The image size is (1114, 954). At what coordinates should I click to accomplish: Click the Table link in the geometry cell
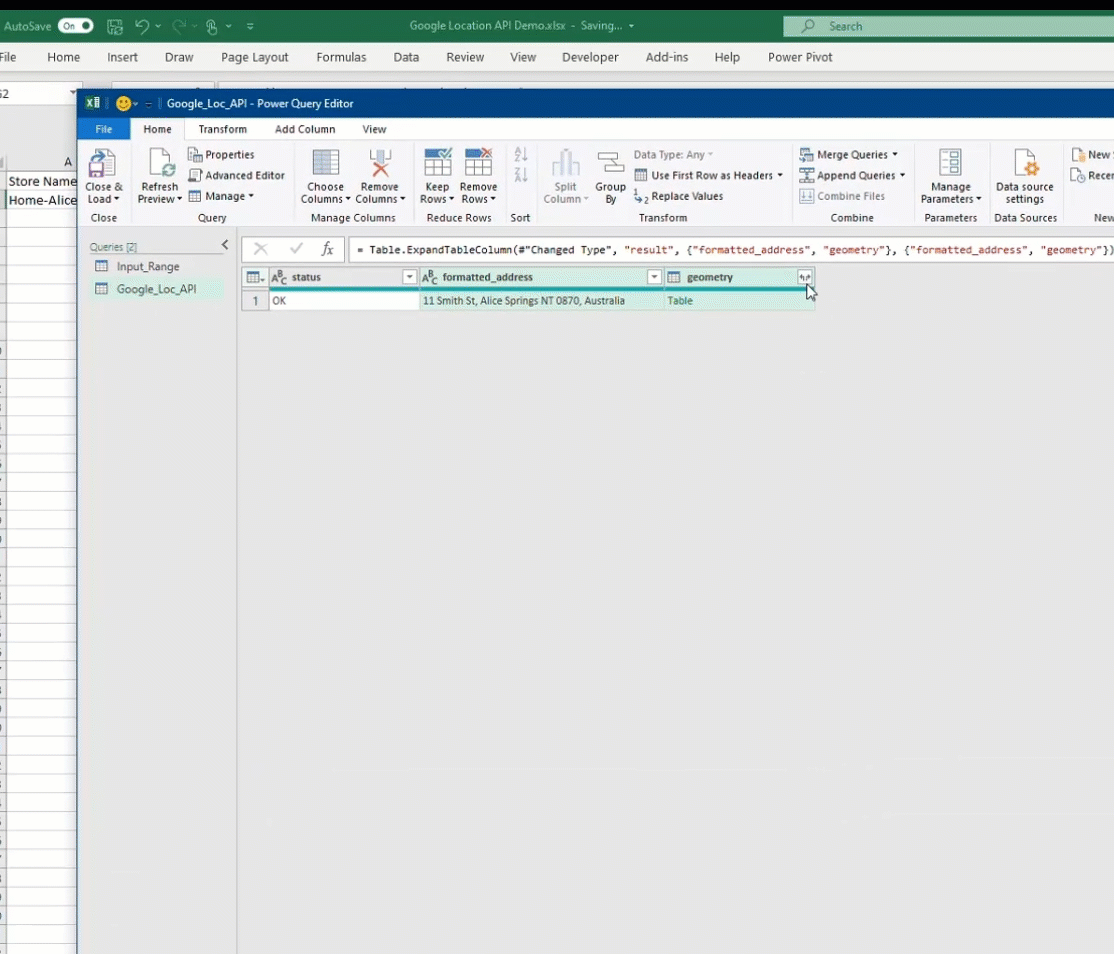point(680,300)
